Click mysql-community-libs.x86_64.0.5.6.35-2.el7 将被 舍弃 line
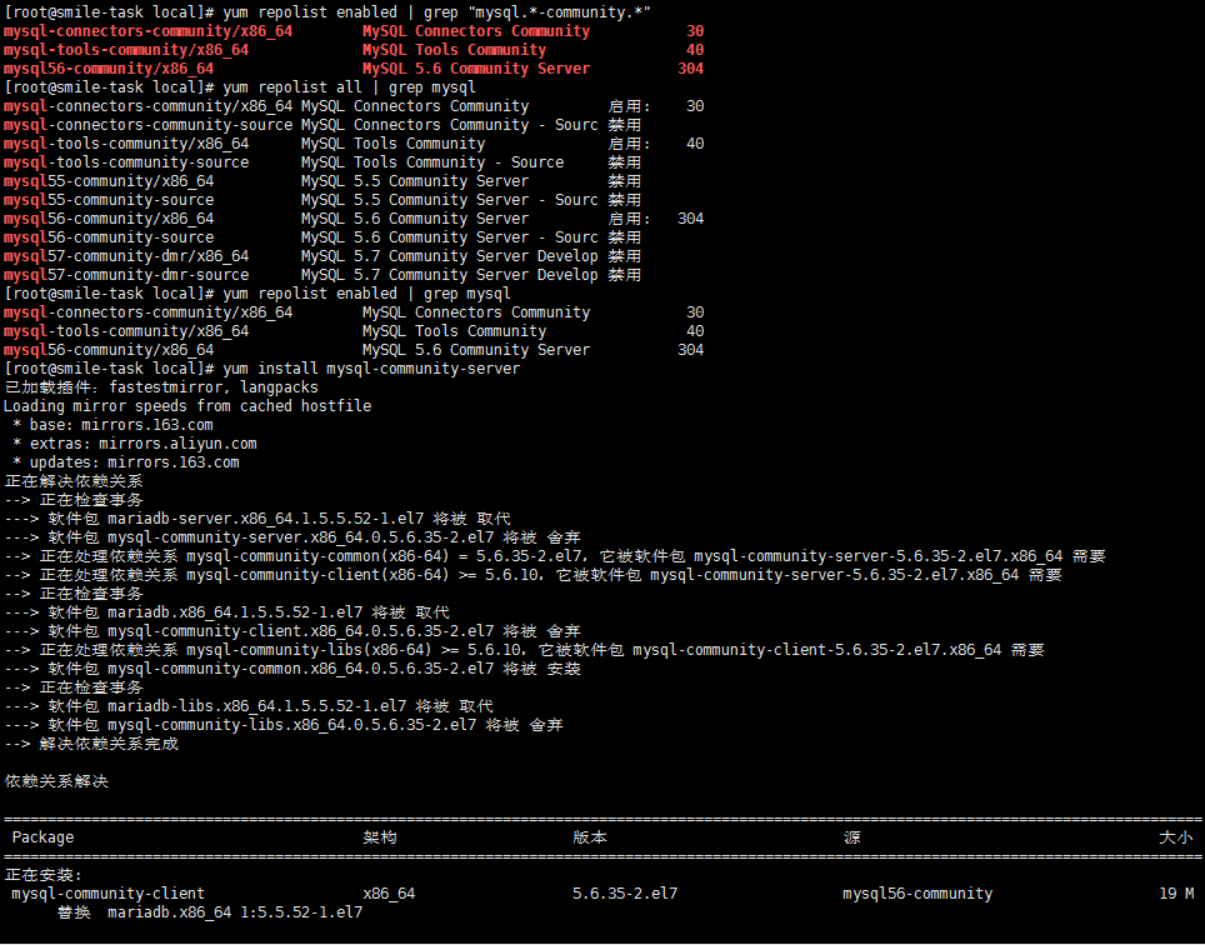1205x945 pixels. (x=283, y=725)
